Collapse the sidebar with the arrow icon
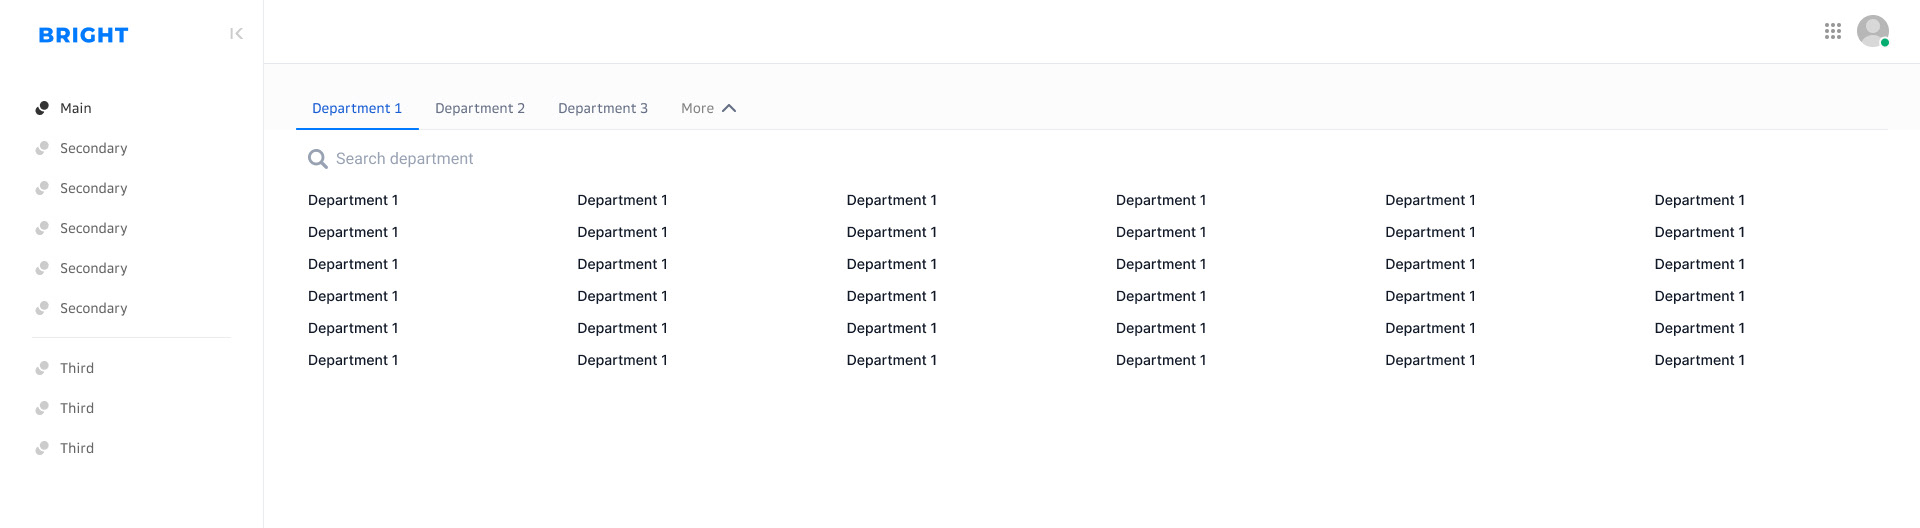 pos(236,34)
